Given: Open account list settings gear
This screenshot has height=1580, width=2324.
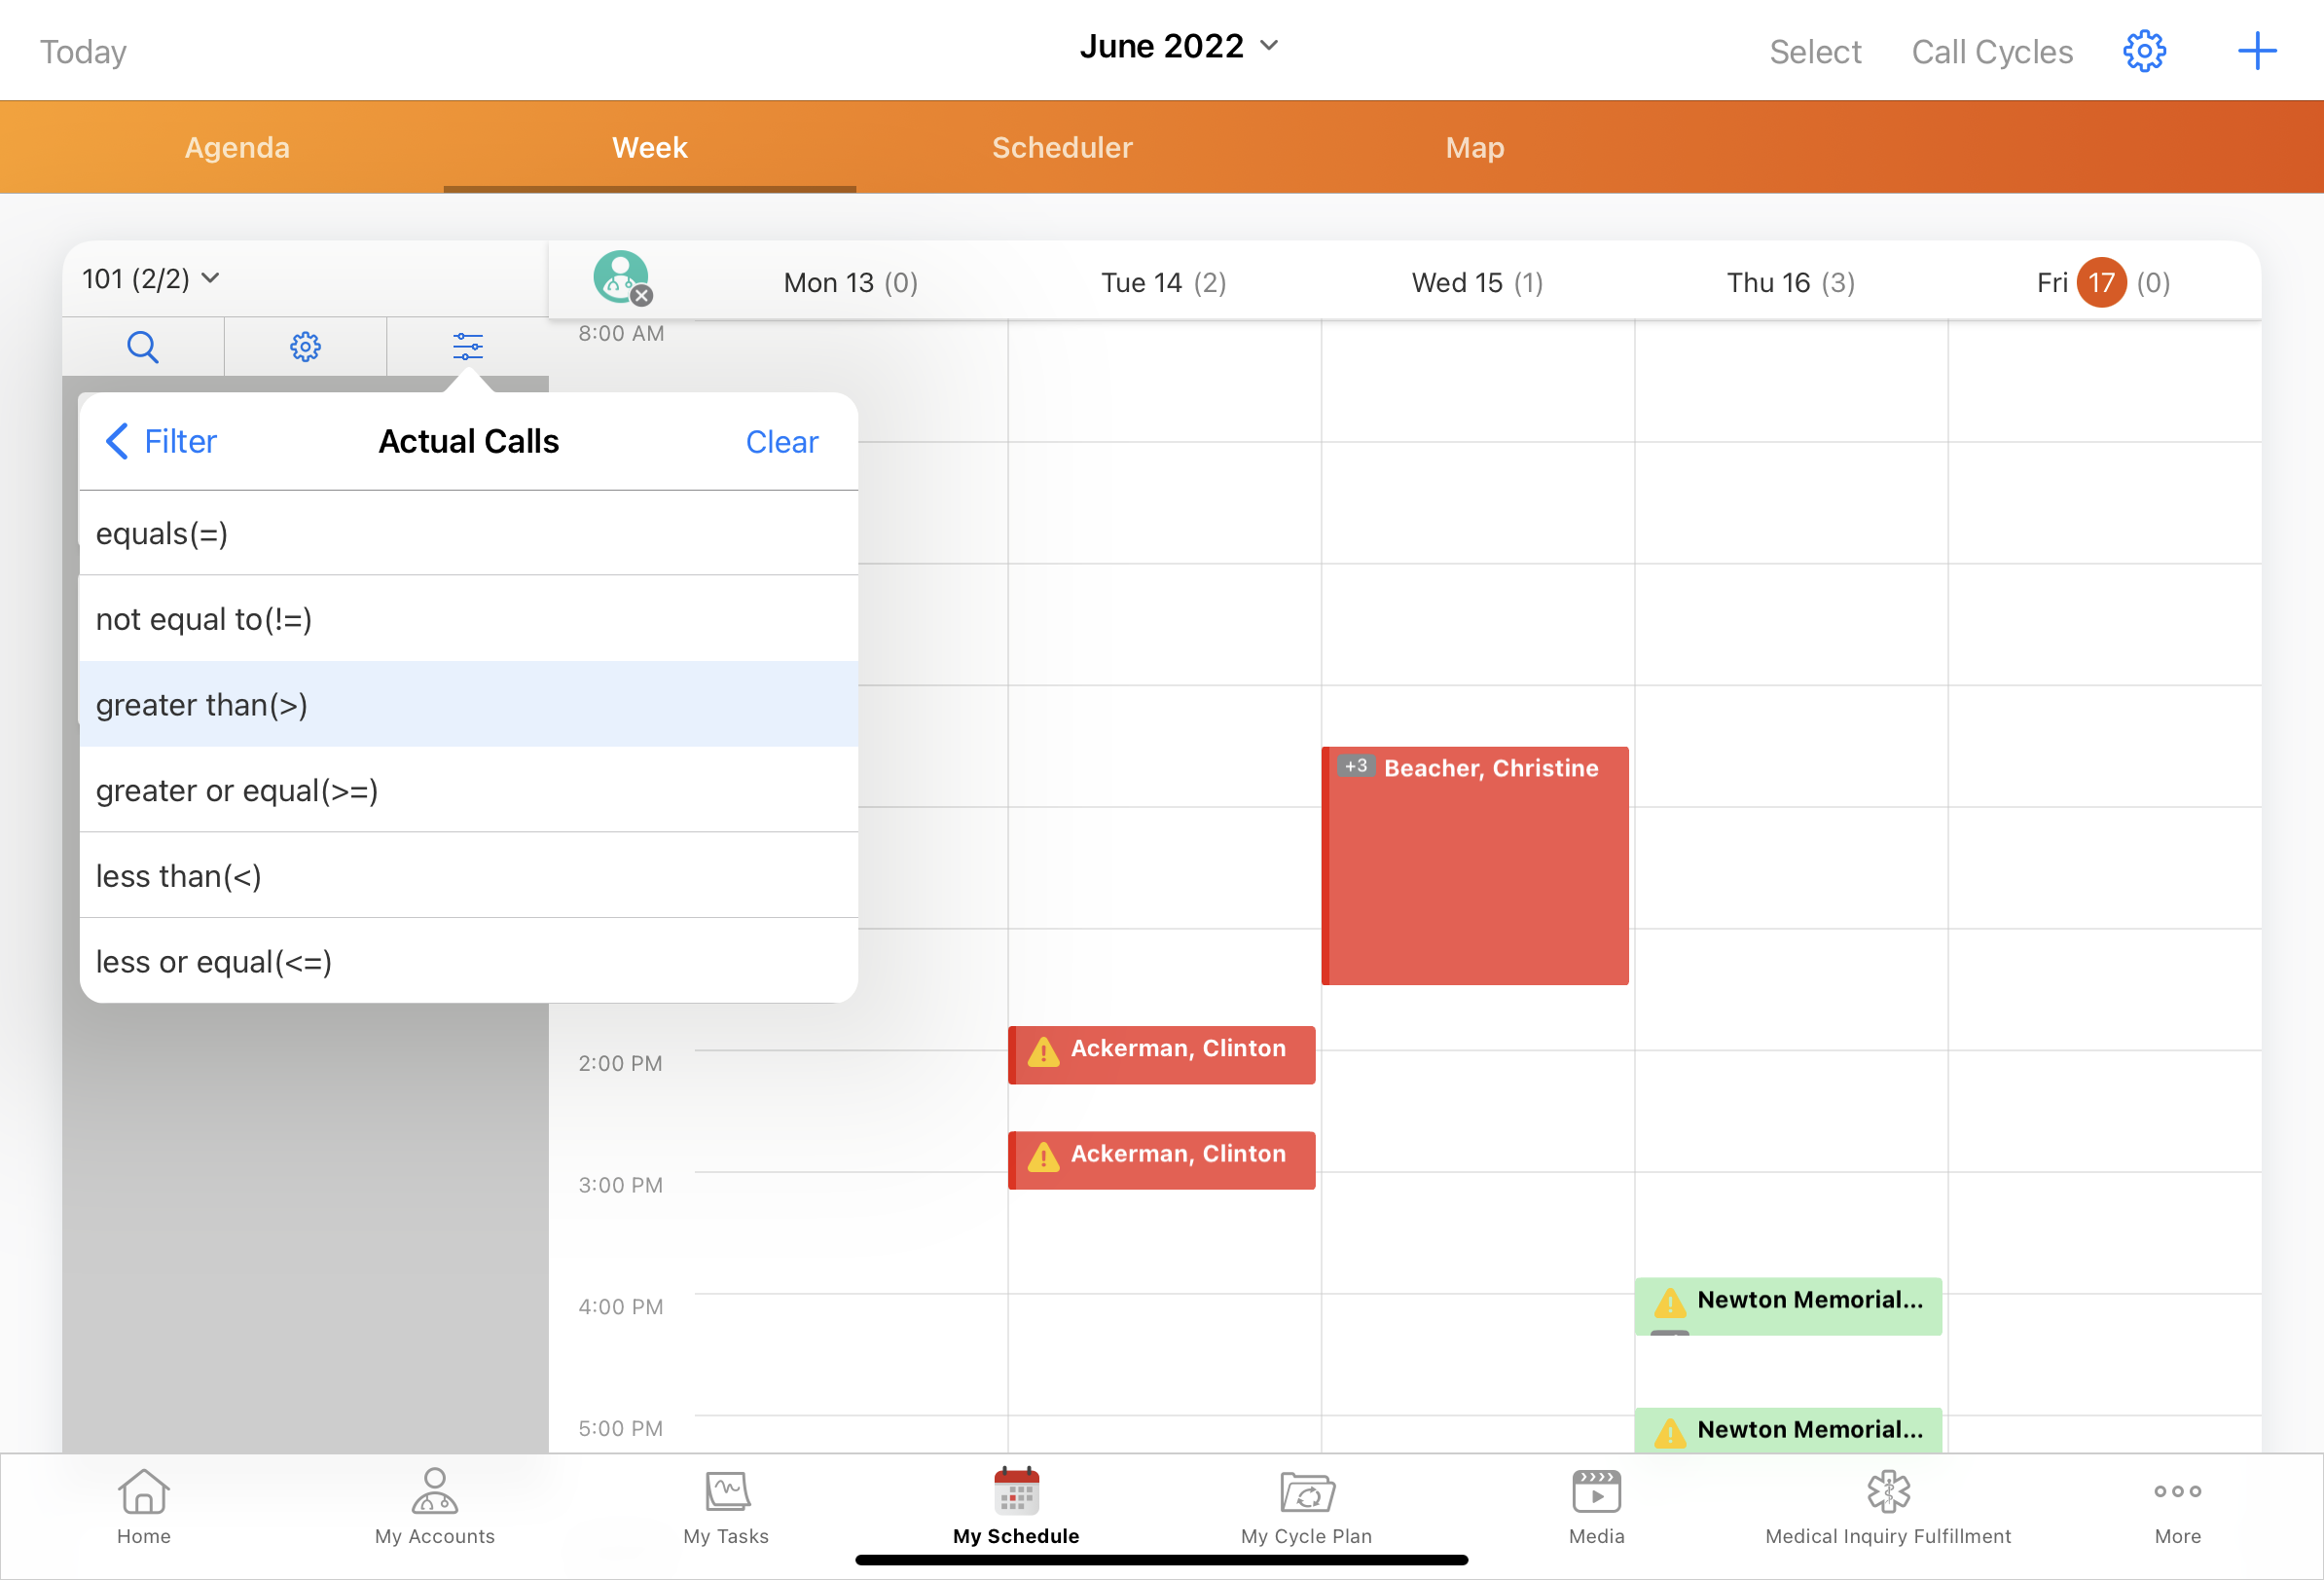Looking at the screenshot, I should [305, 347].
